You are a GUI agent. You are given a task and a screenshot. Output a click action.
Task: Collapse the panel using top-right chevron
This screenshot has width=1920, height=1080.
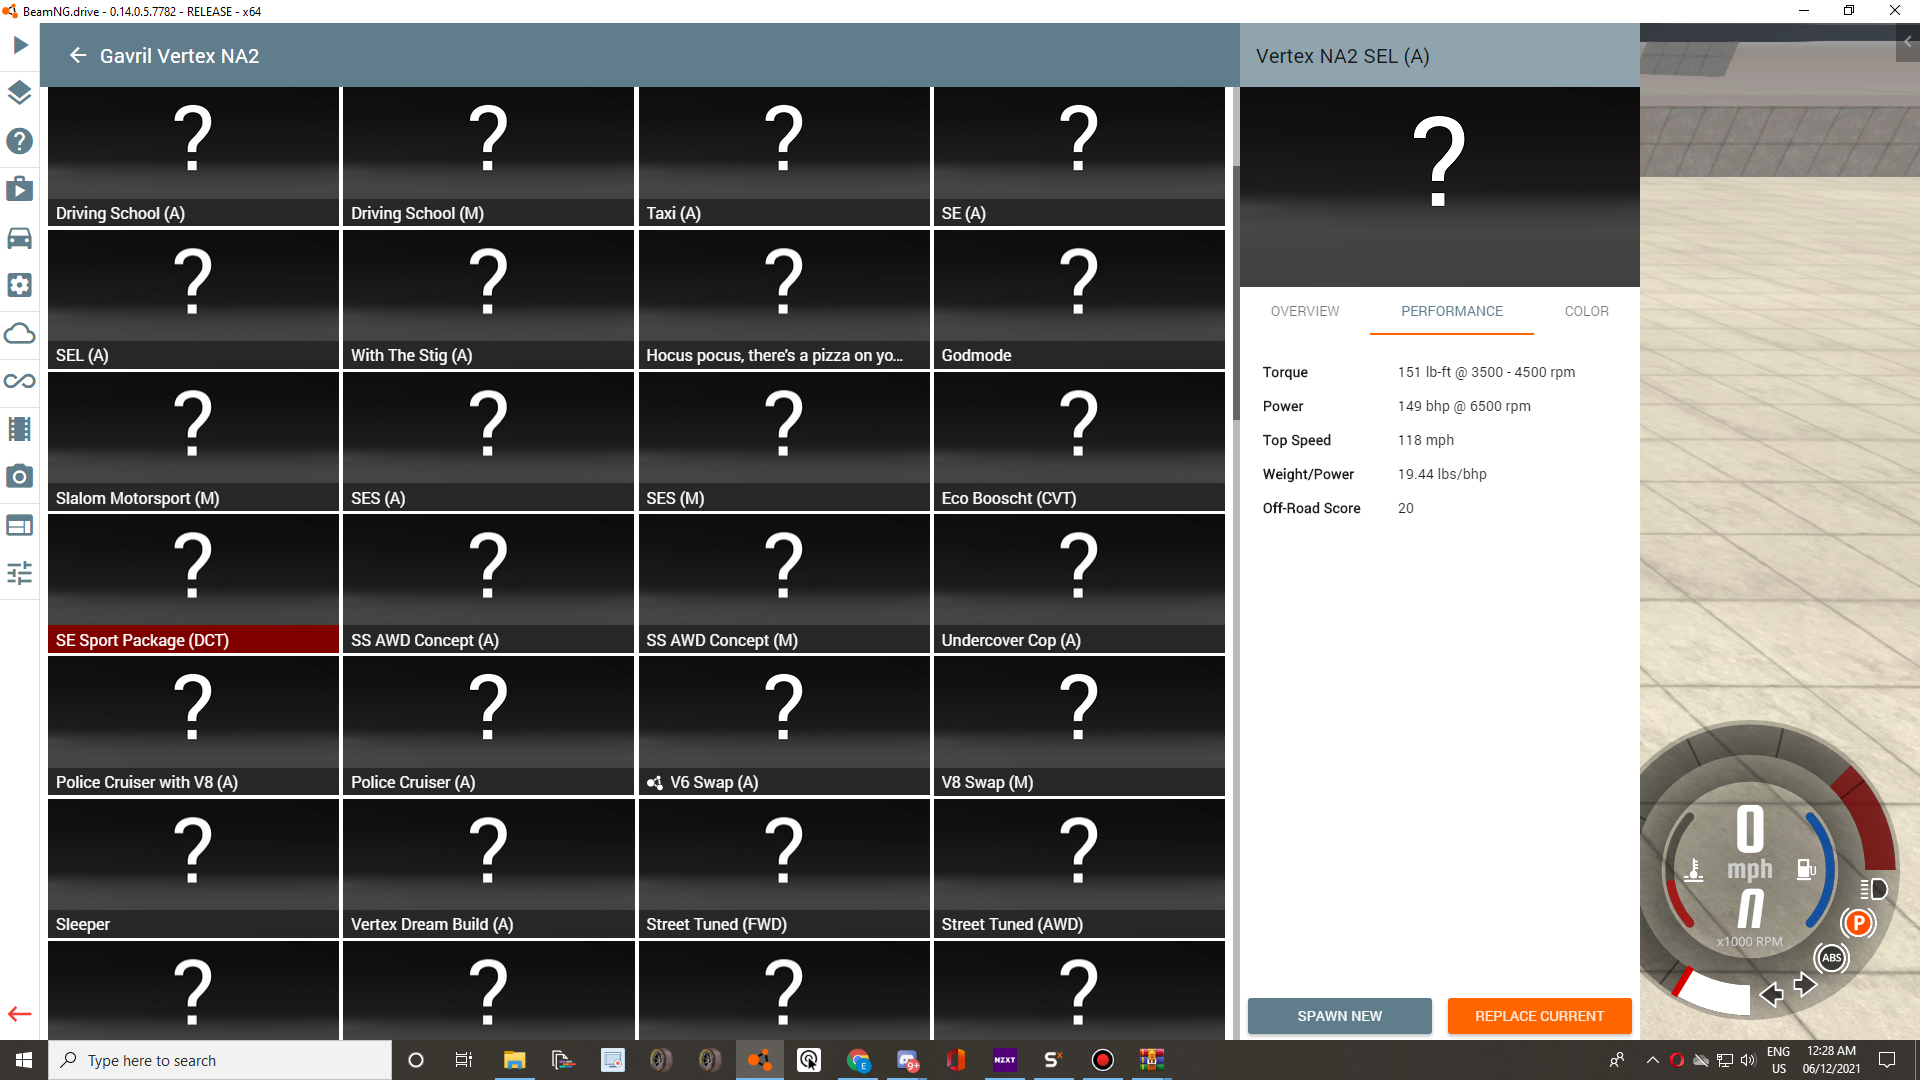pos(1908,42)
